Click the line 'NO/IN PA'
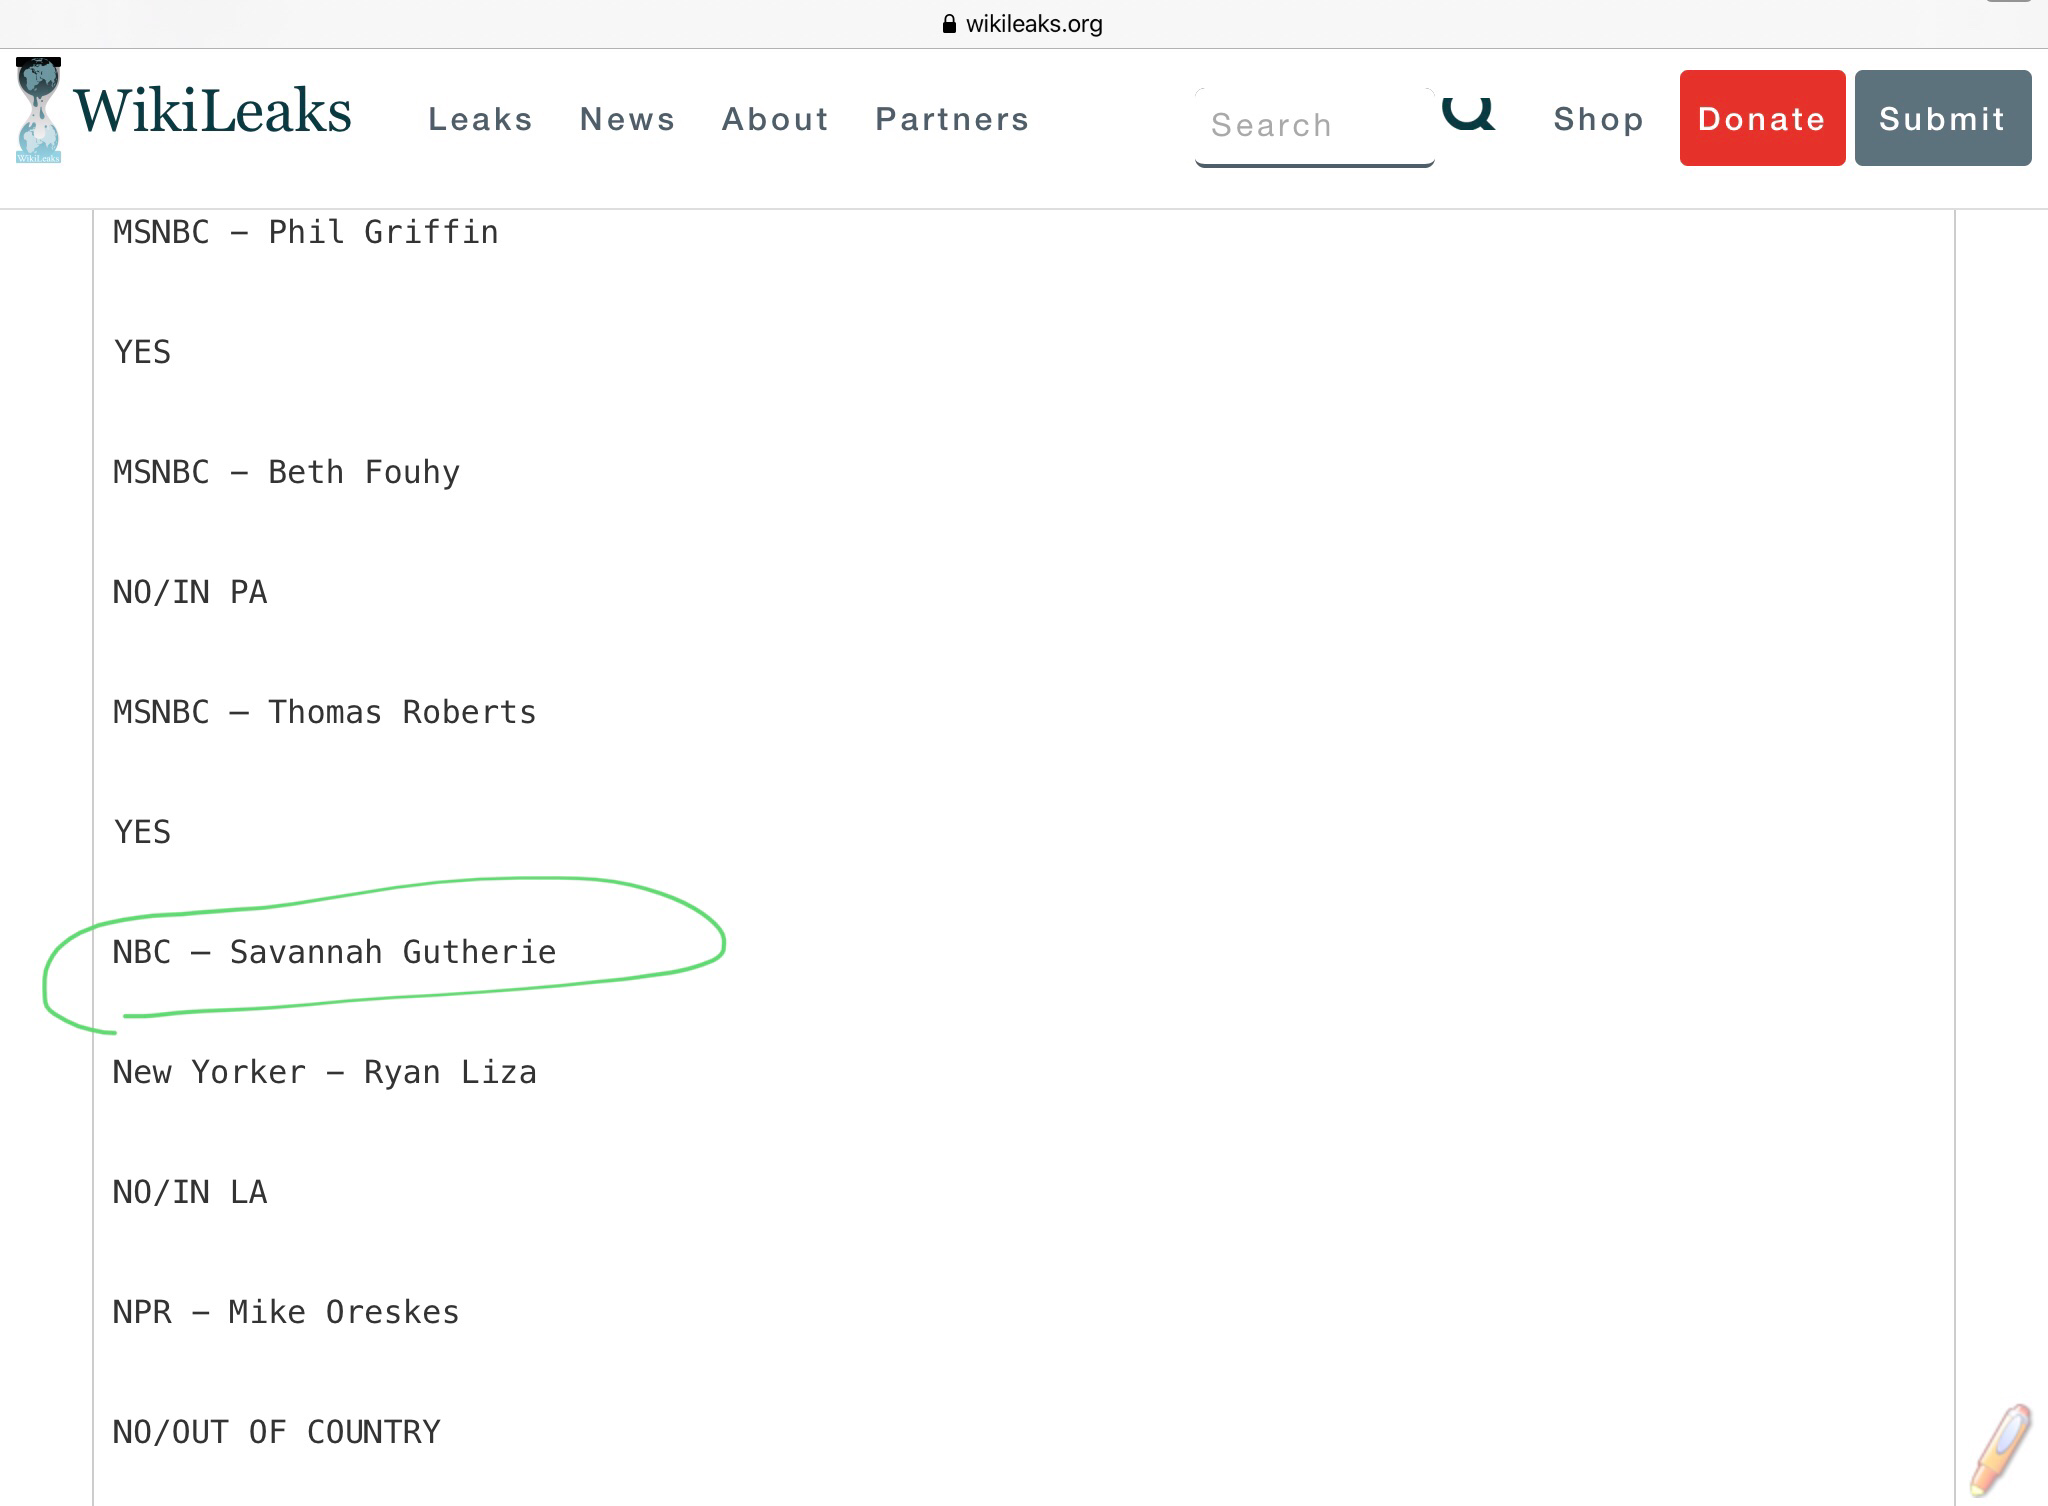This screenshot has height=1506, width=2048. 190,592
